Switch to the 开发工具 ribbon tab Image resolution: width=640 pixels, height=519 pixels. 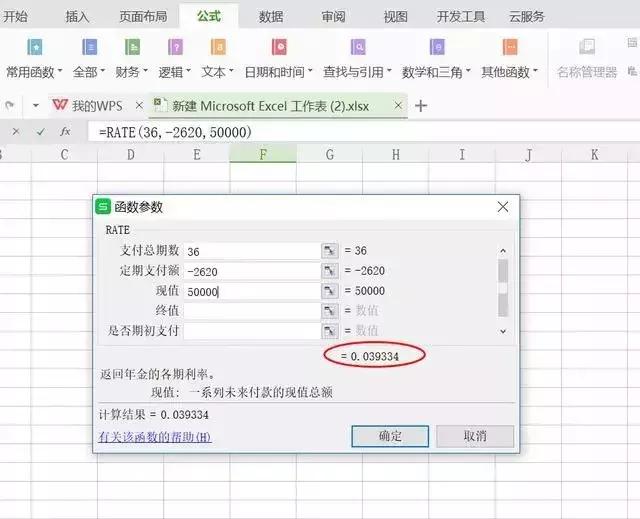461,17
